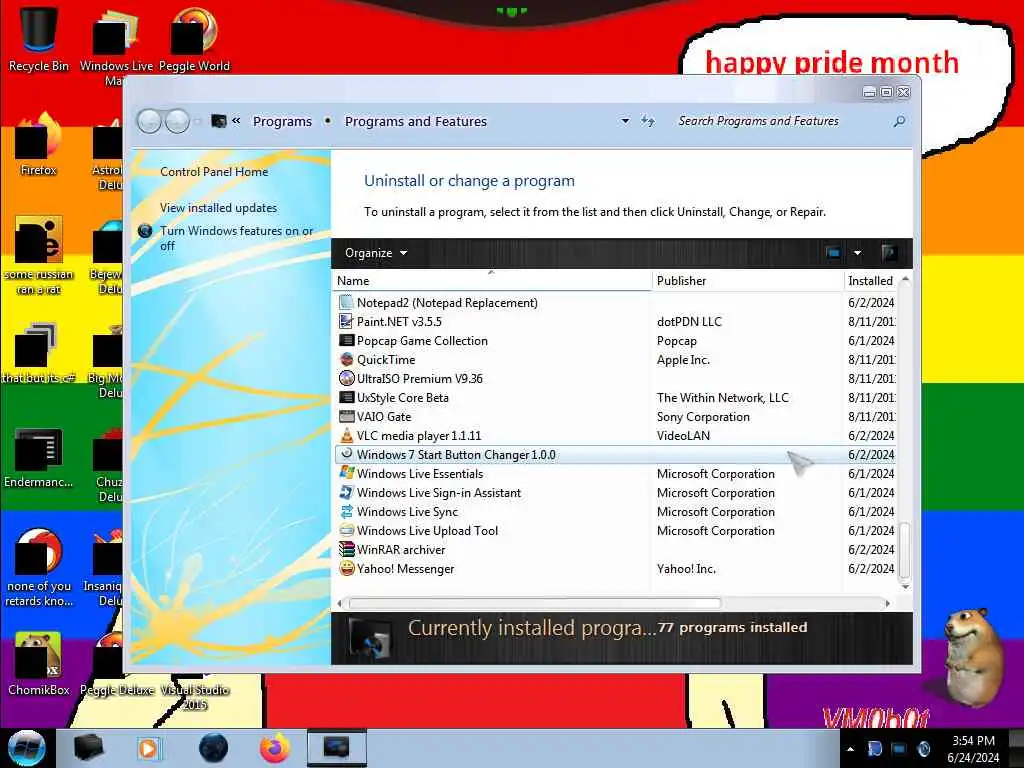Viewport: 1024px width, 768px height.
Task: Open the Windows Start orb
Action: (x=26, y=748)
